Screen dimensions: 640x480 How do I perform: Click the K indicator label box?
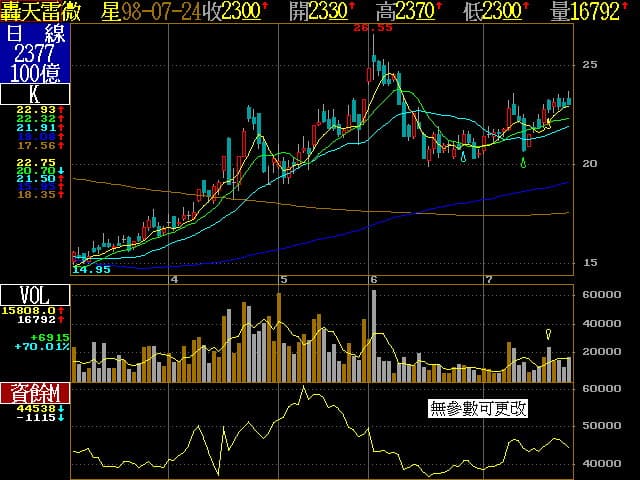pos(35,94)
